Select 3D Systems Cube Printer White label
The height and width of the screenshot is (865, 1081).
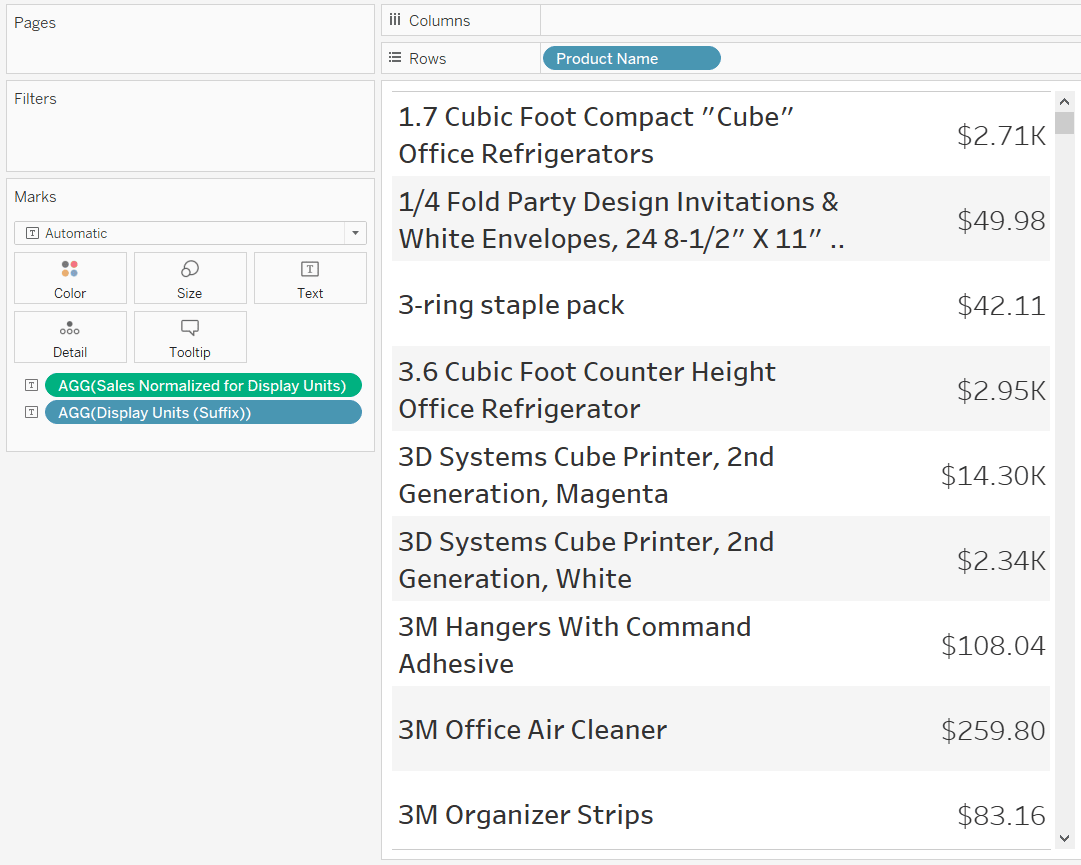pyautogui.click(x=587, y=560)
